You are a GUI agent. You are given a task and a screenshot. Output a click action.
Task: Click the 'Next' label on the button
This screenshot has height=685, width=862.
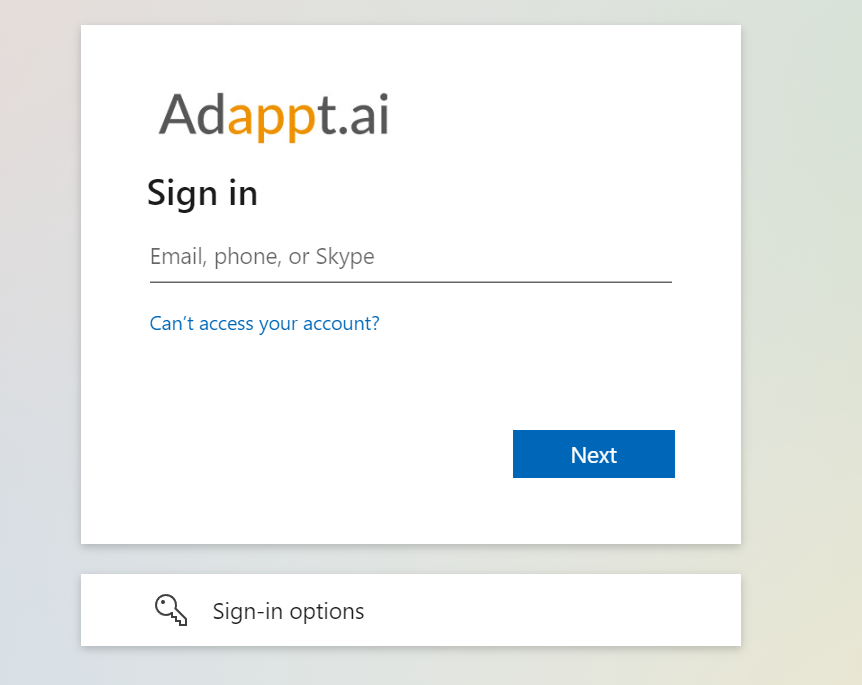(x=593, y=455)
